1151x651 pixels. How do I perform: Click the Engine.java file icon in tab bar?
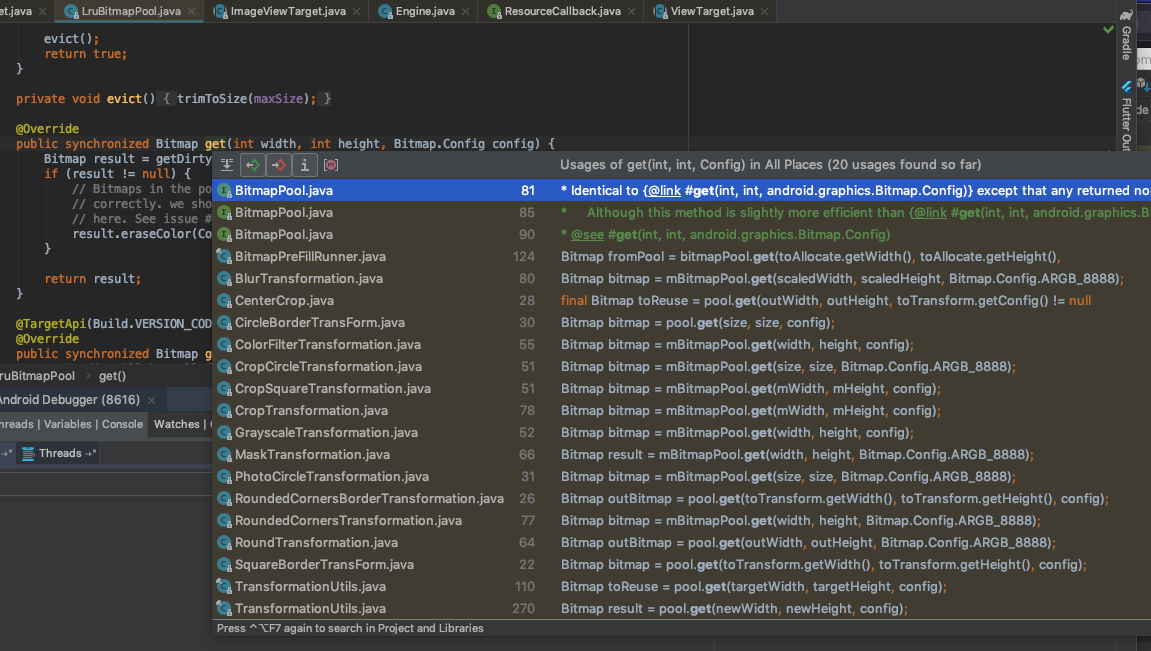click(385, 11)
